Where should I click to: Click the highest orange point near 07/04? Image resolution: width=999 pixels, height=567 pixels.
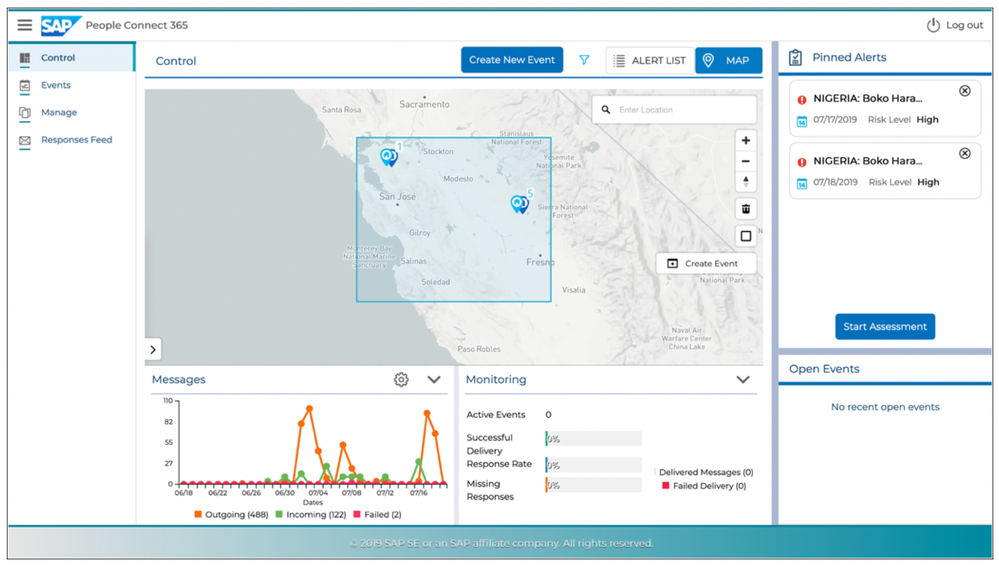310,408
